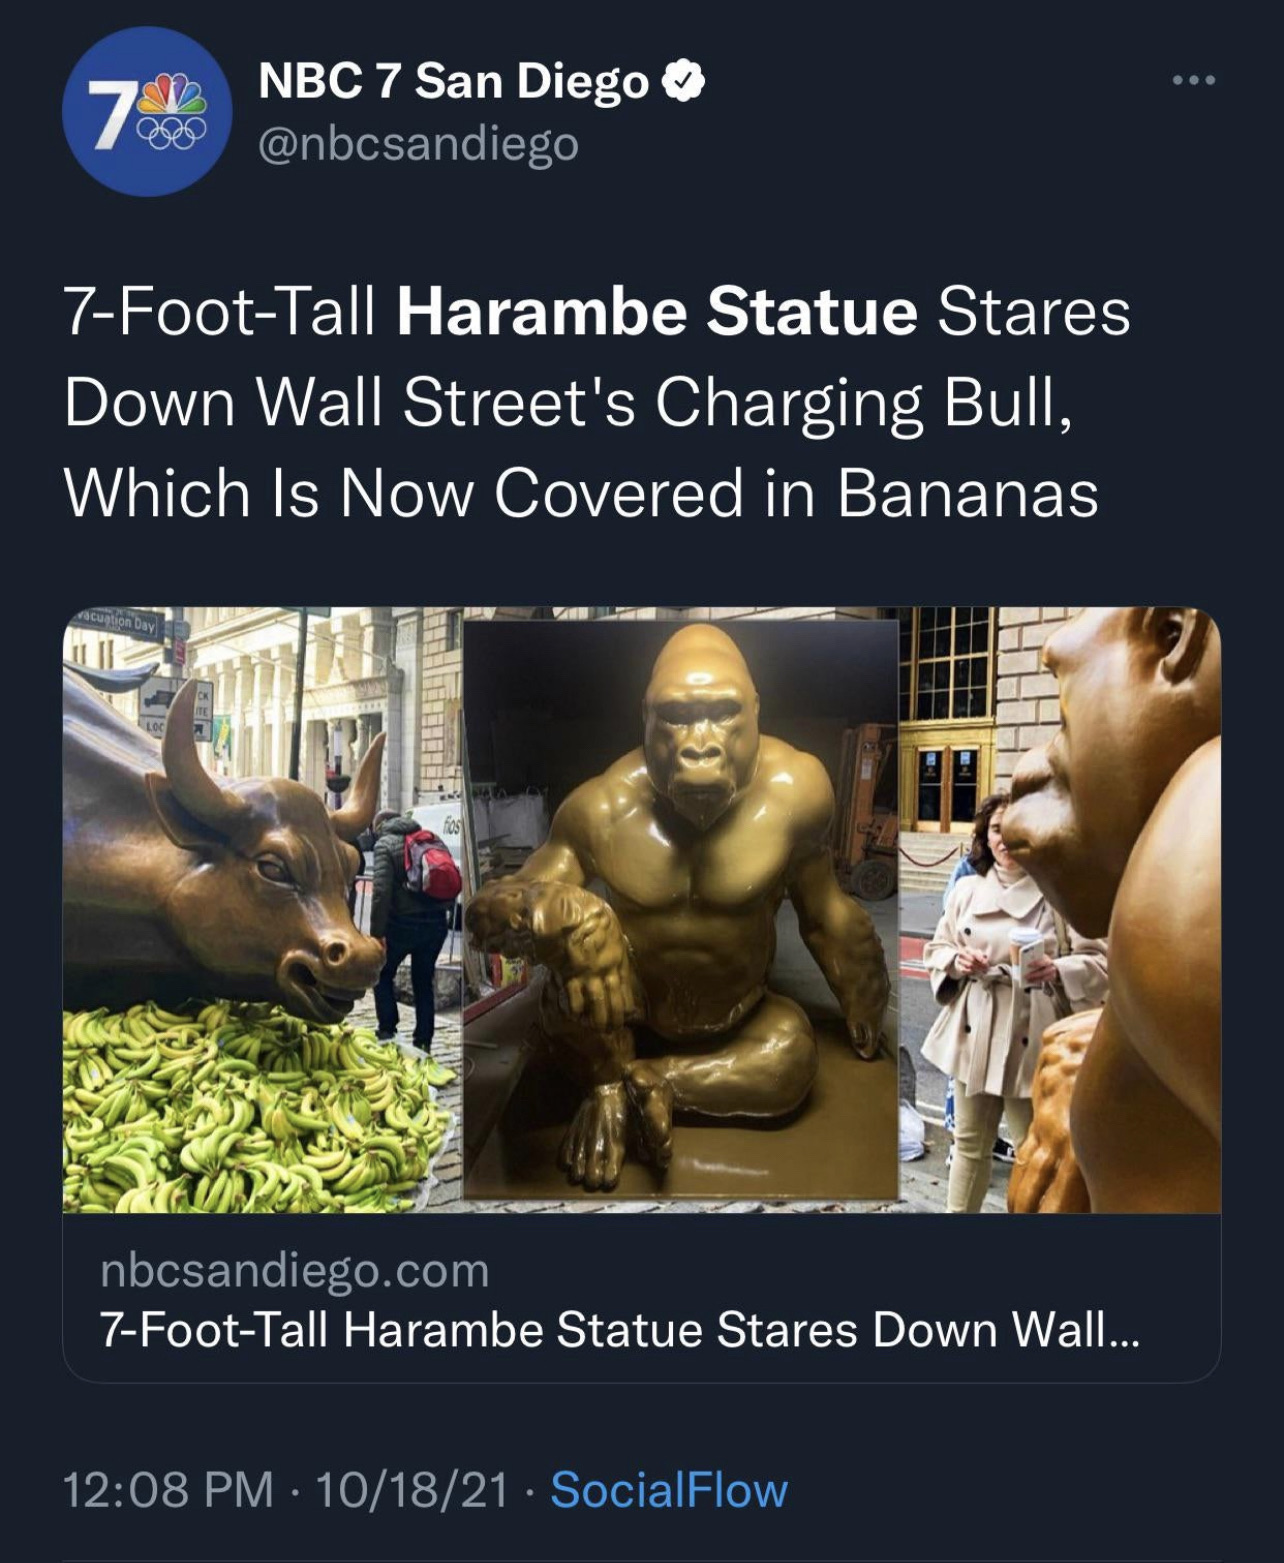The width and height of the screenshot is (1284, 1563).
Task: Tap the @nbcsandiego handle
Action: 418,145
